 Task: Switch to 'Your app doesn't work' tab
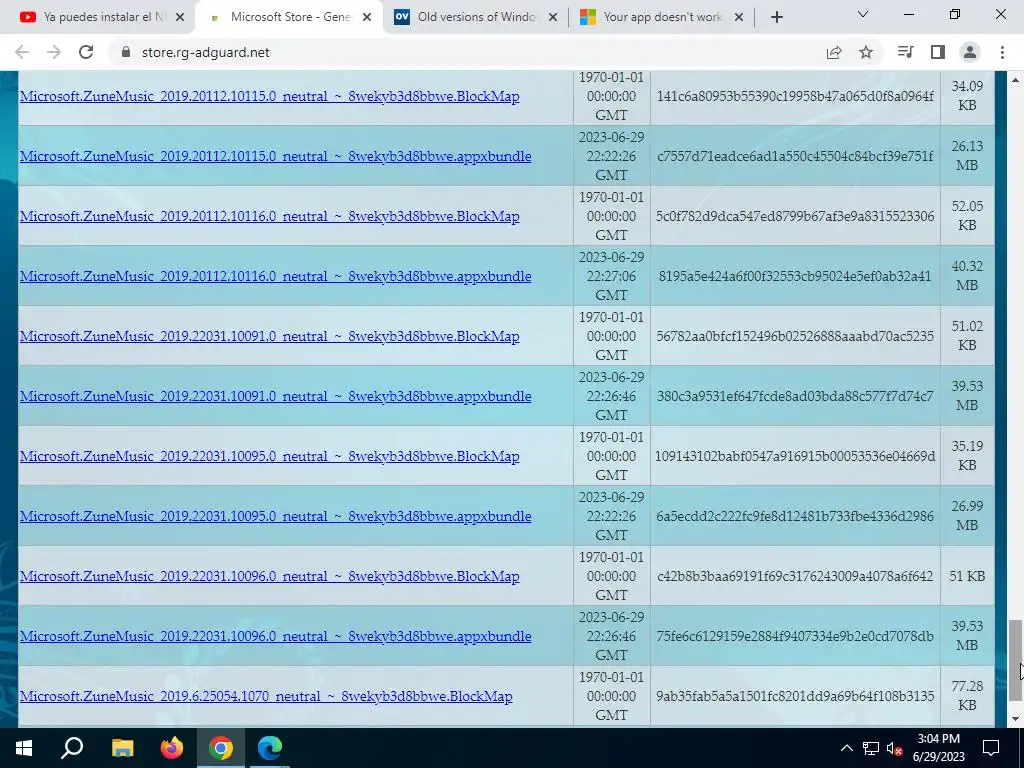[660, 18]
